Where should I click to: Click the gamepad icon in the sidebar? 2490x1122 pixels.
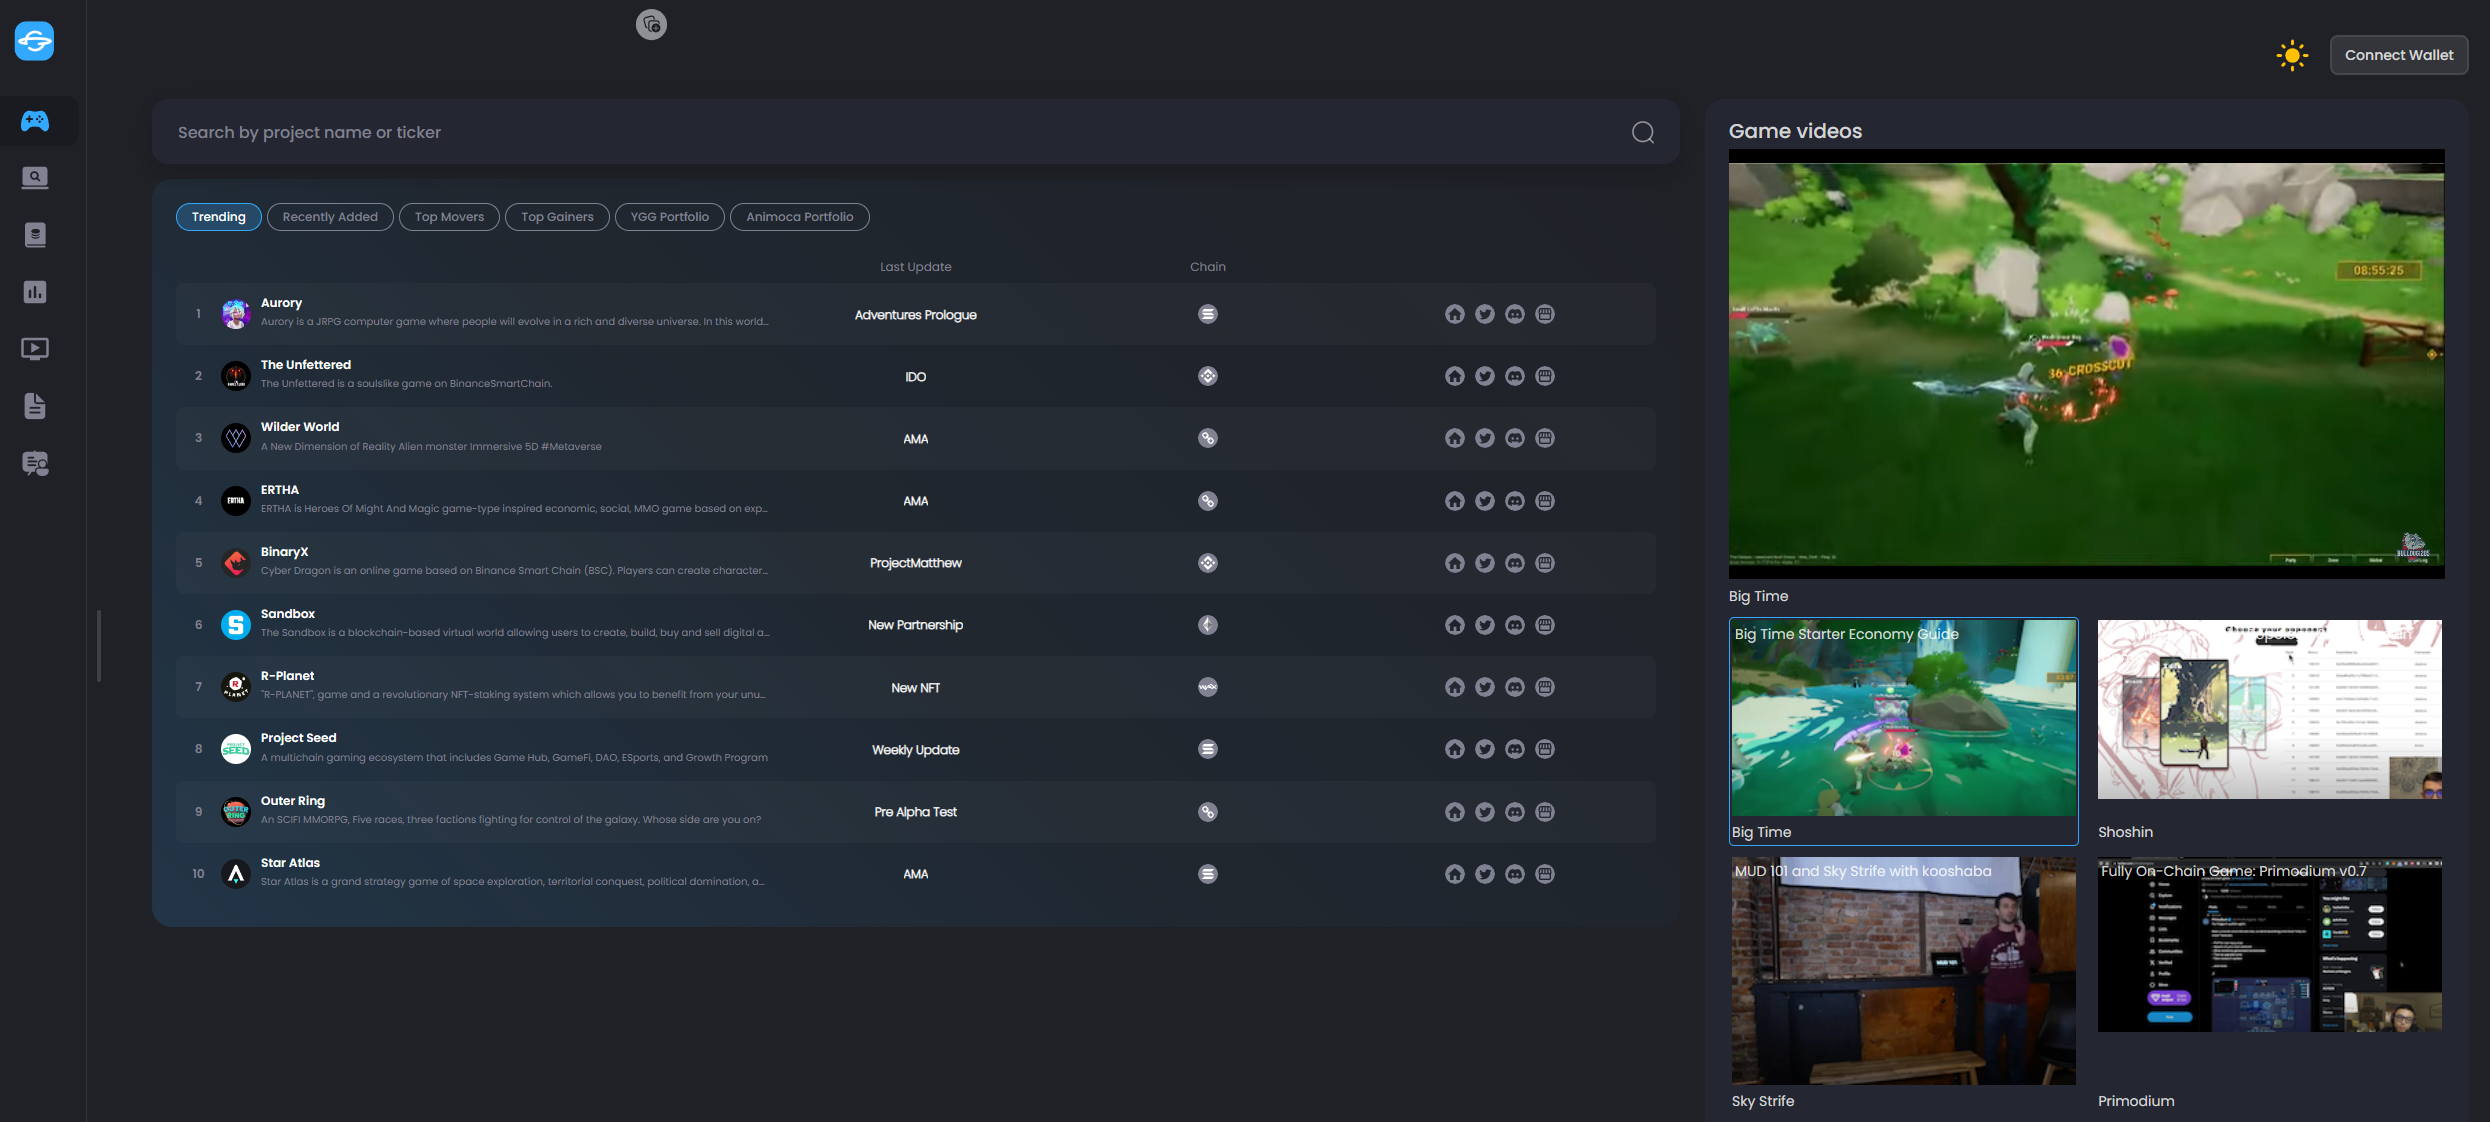(x=35, y=121)
